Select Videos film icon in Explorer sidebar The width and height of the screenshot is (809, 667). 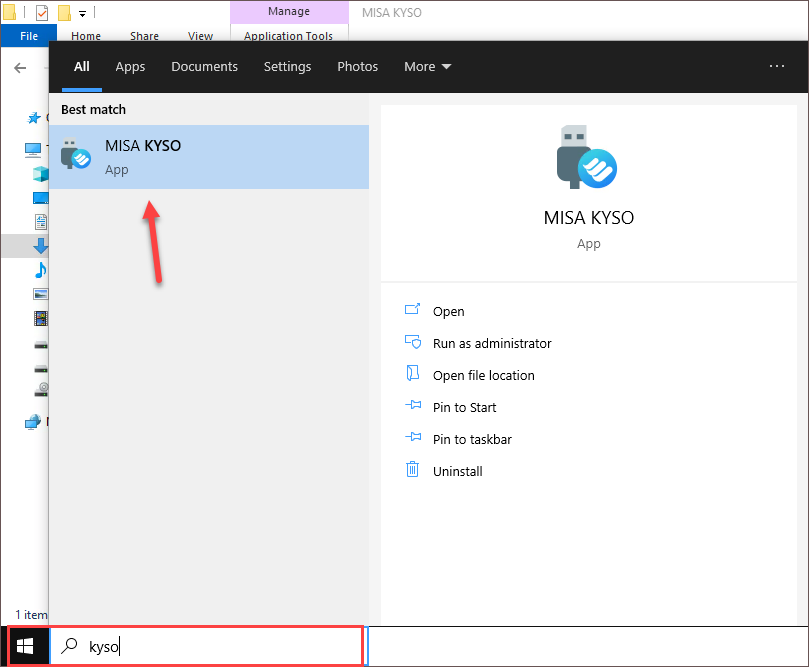click(x=41, y=318)
